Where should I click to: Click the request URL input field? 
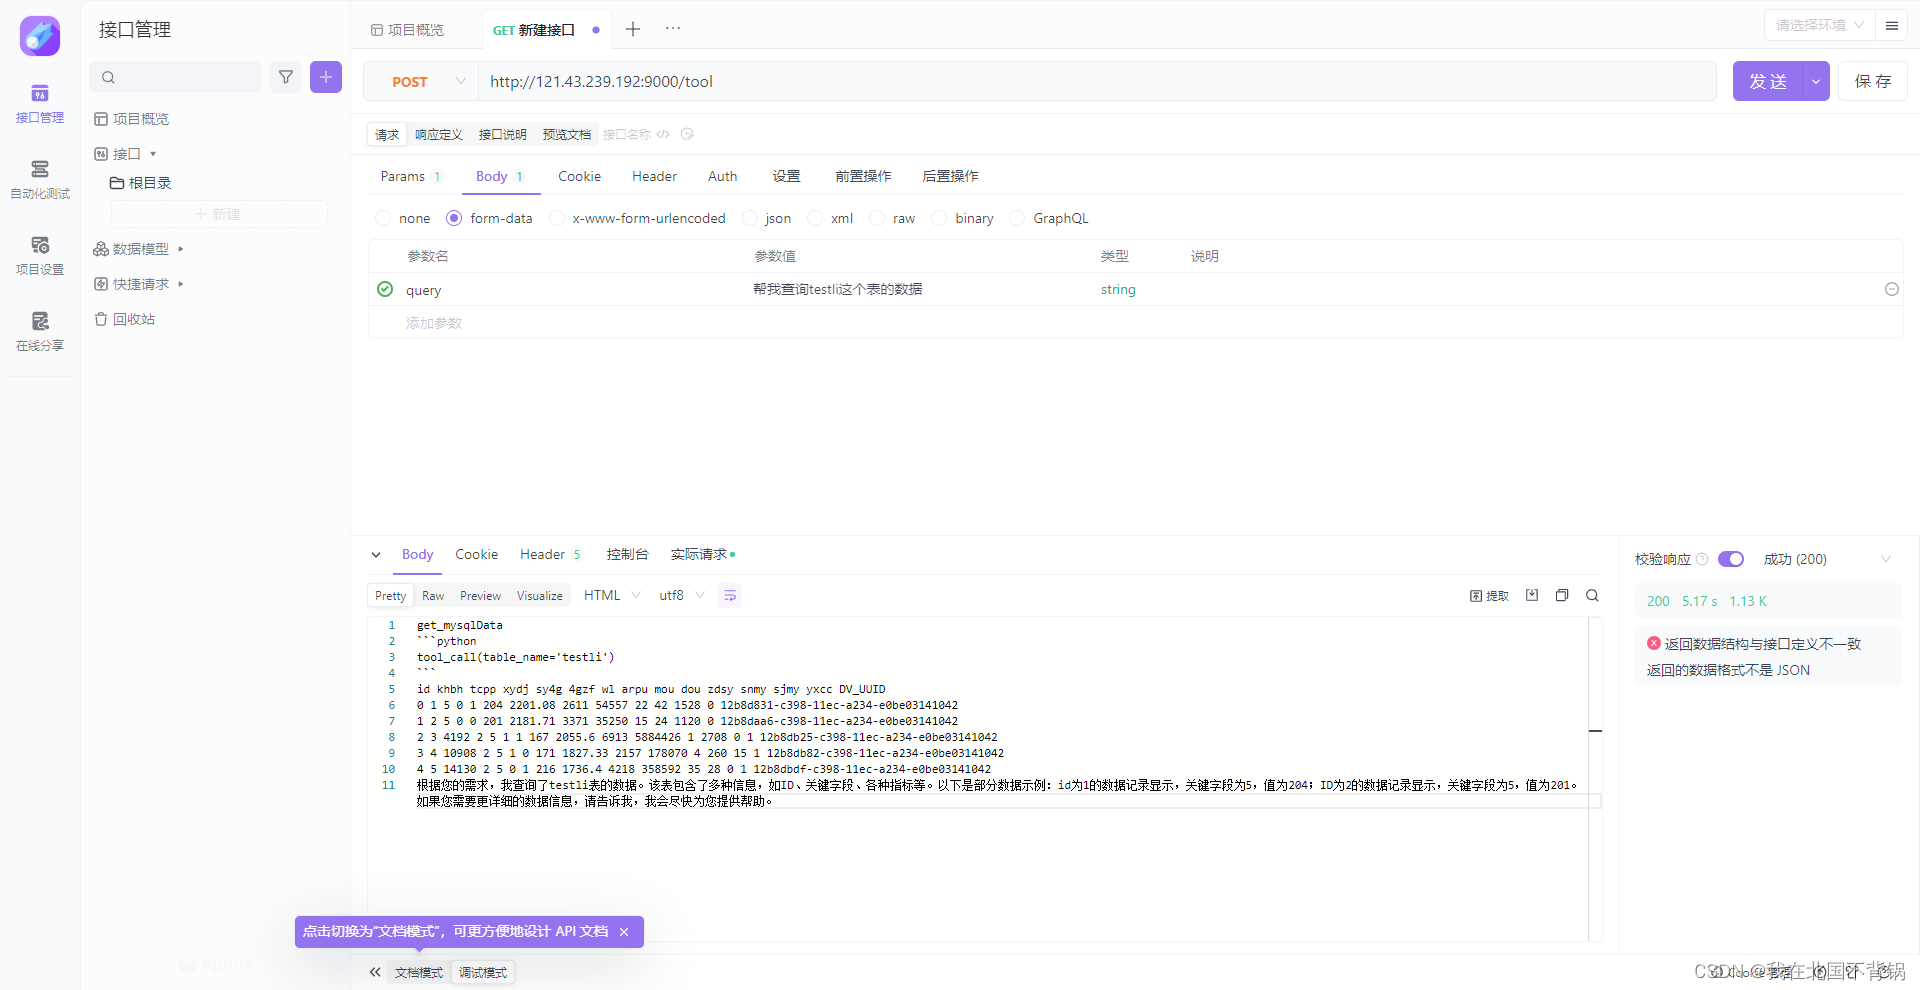click(x=1097, y=81)
